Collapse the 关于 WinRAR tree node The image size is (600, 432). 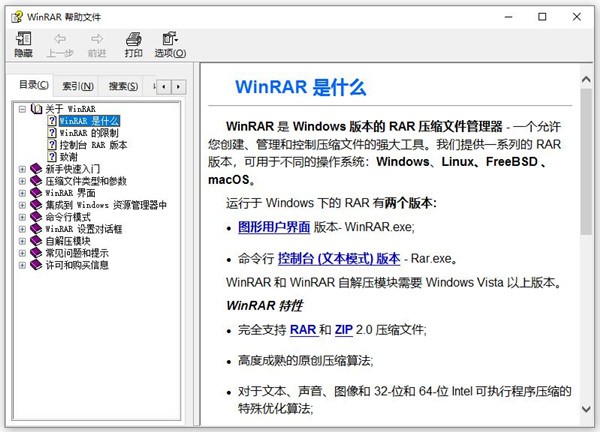[x=22, y=109]
